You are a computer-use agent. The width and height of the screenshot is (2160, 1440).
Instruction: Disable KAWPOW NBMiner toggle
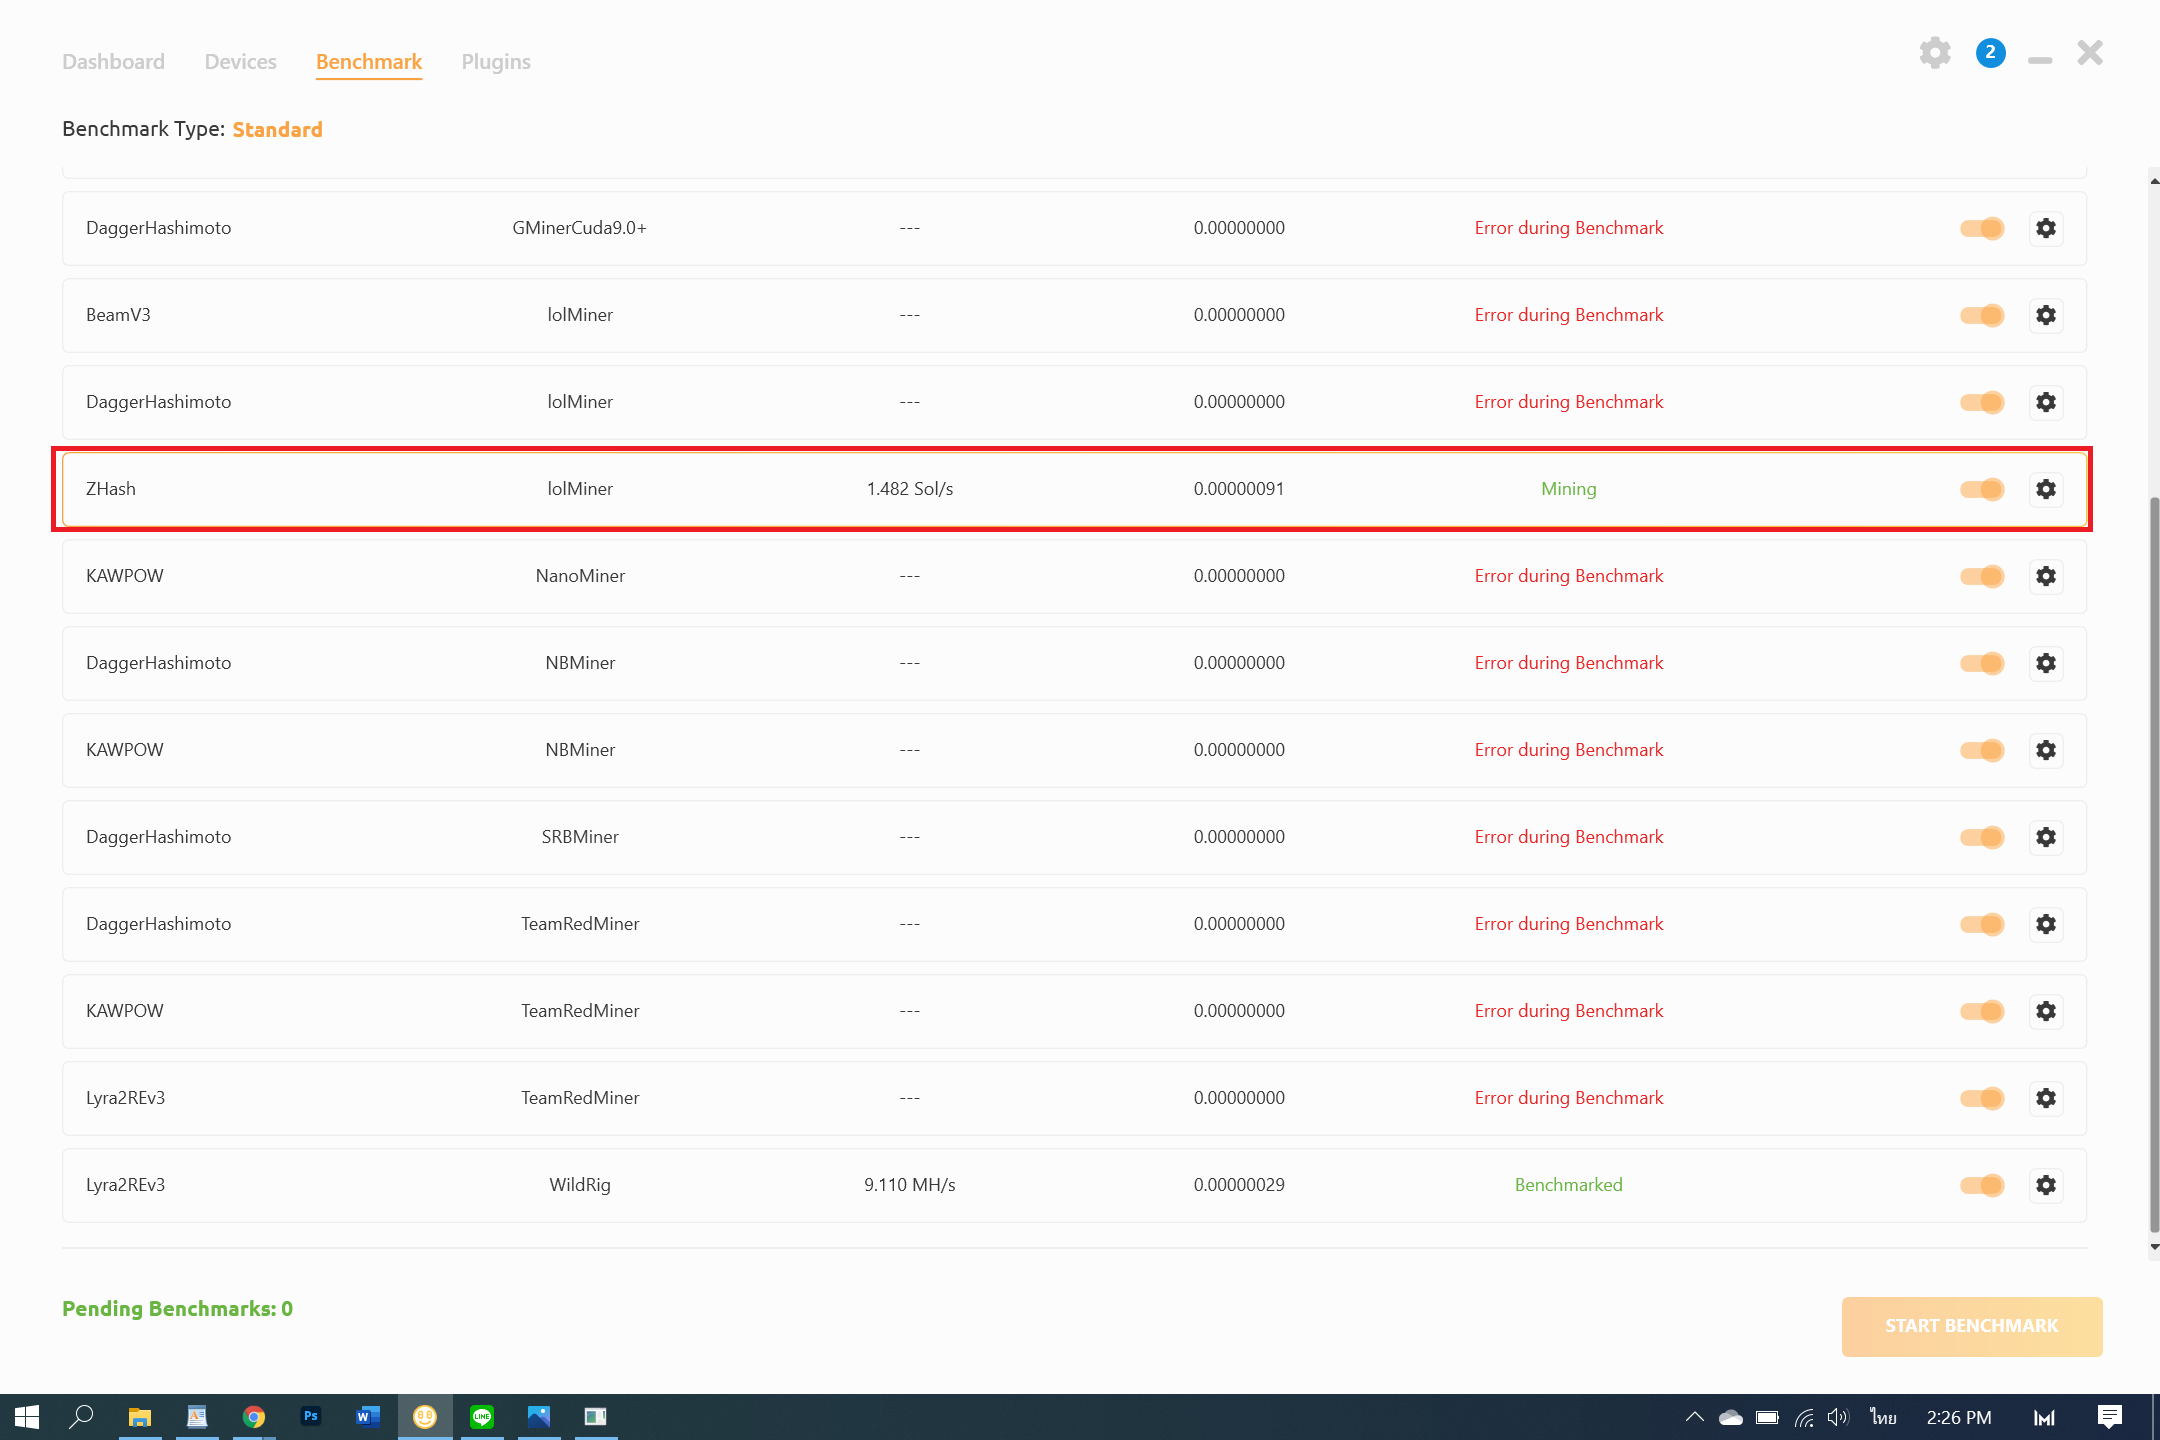(x=1982, y=750)
